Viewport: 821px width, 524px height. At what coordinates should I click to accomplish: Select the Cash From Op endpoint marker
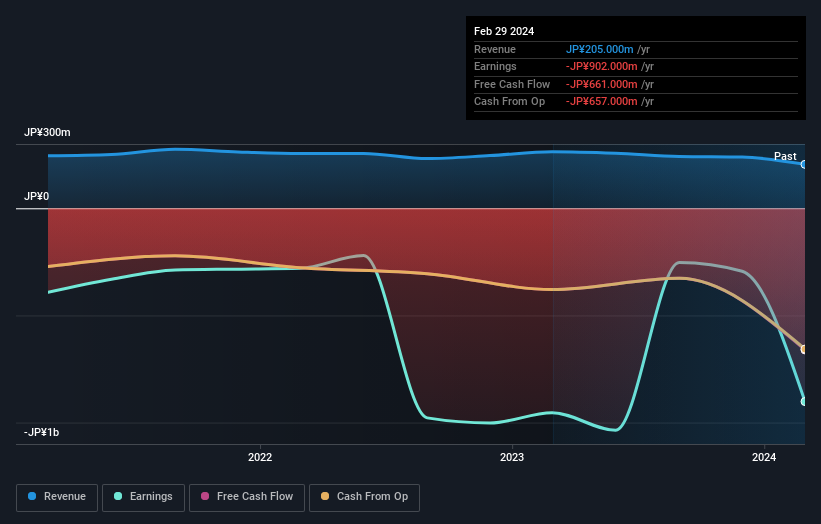click(804, 349)
